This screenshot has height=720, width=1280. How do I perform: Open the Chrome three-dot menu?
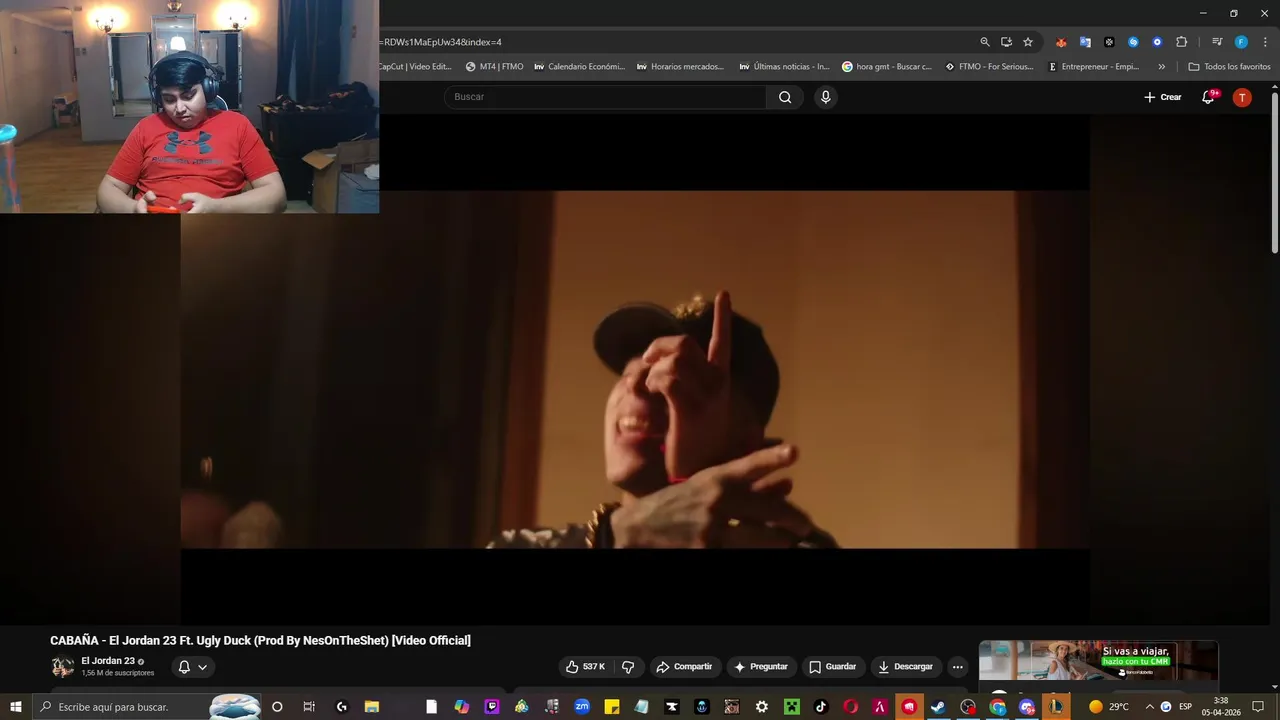click(1265, 42)
